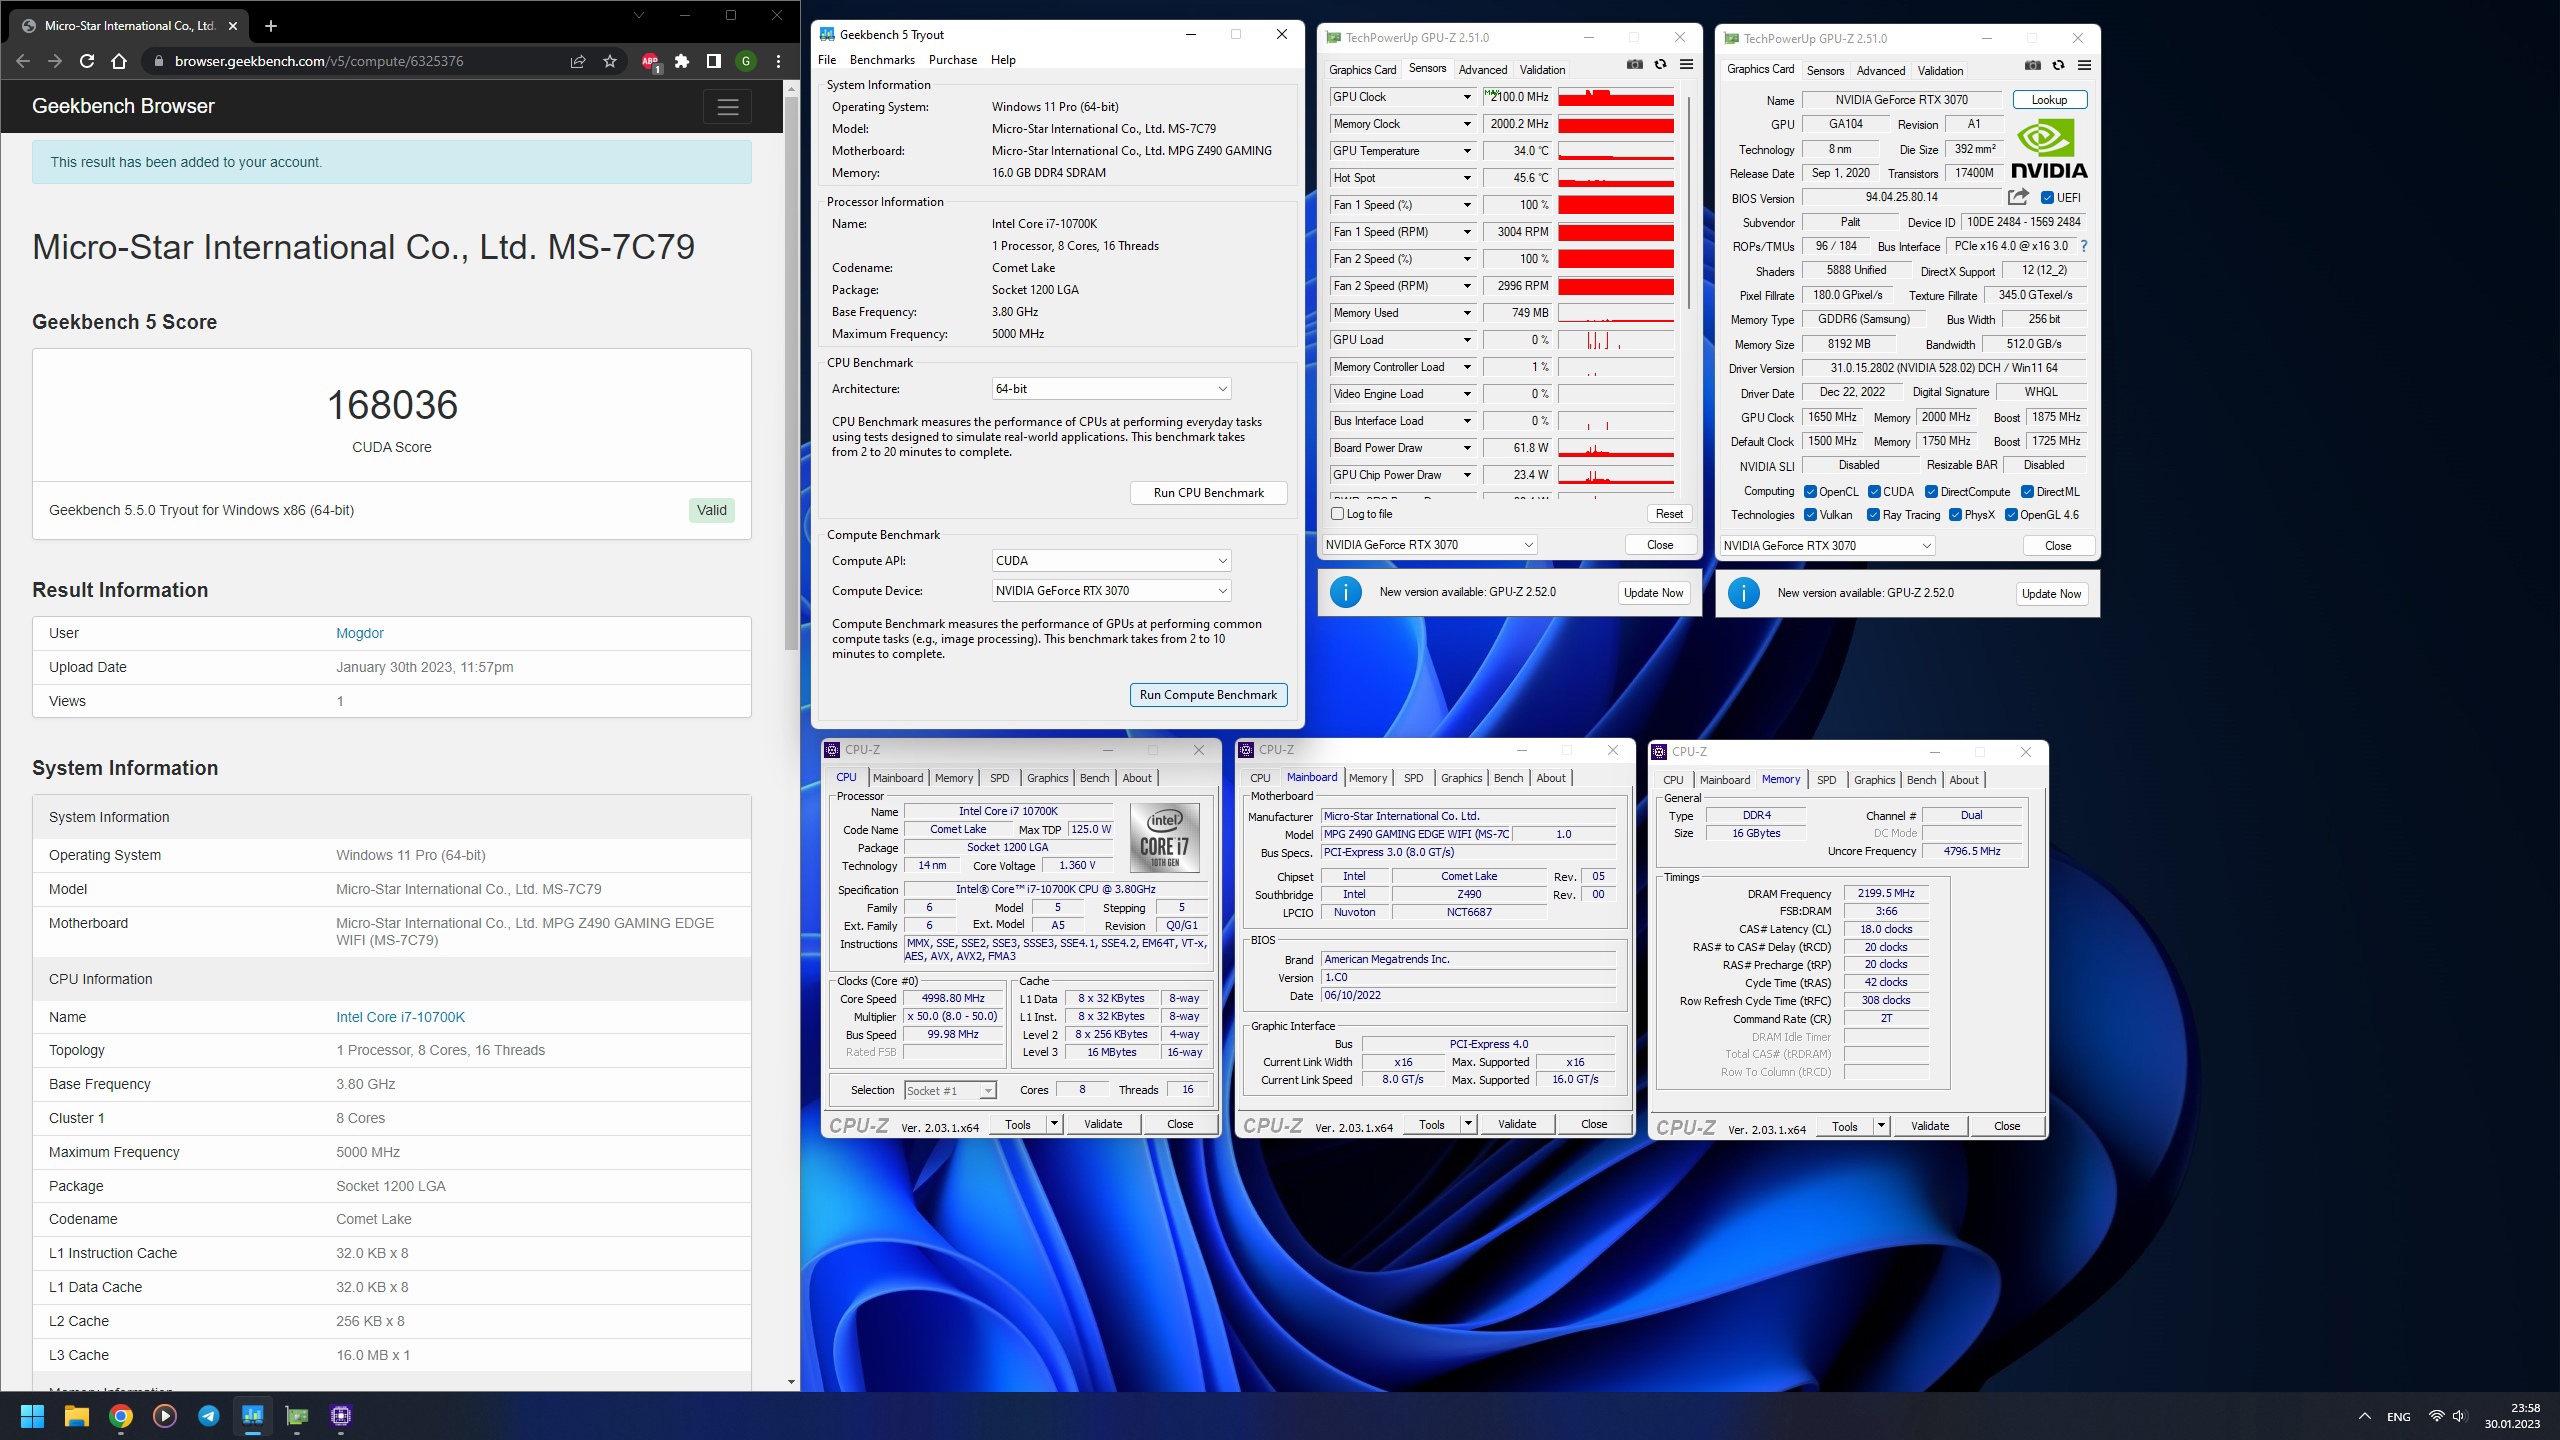
Task: Take screenshot in GPU-Z Sensors window
Action: pos(1634,65)
